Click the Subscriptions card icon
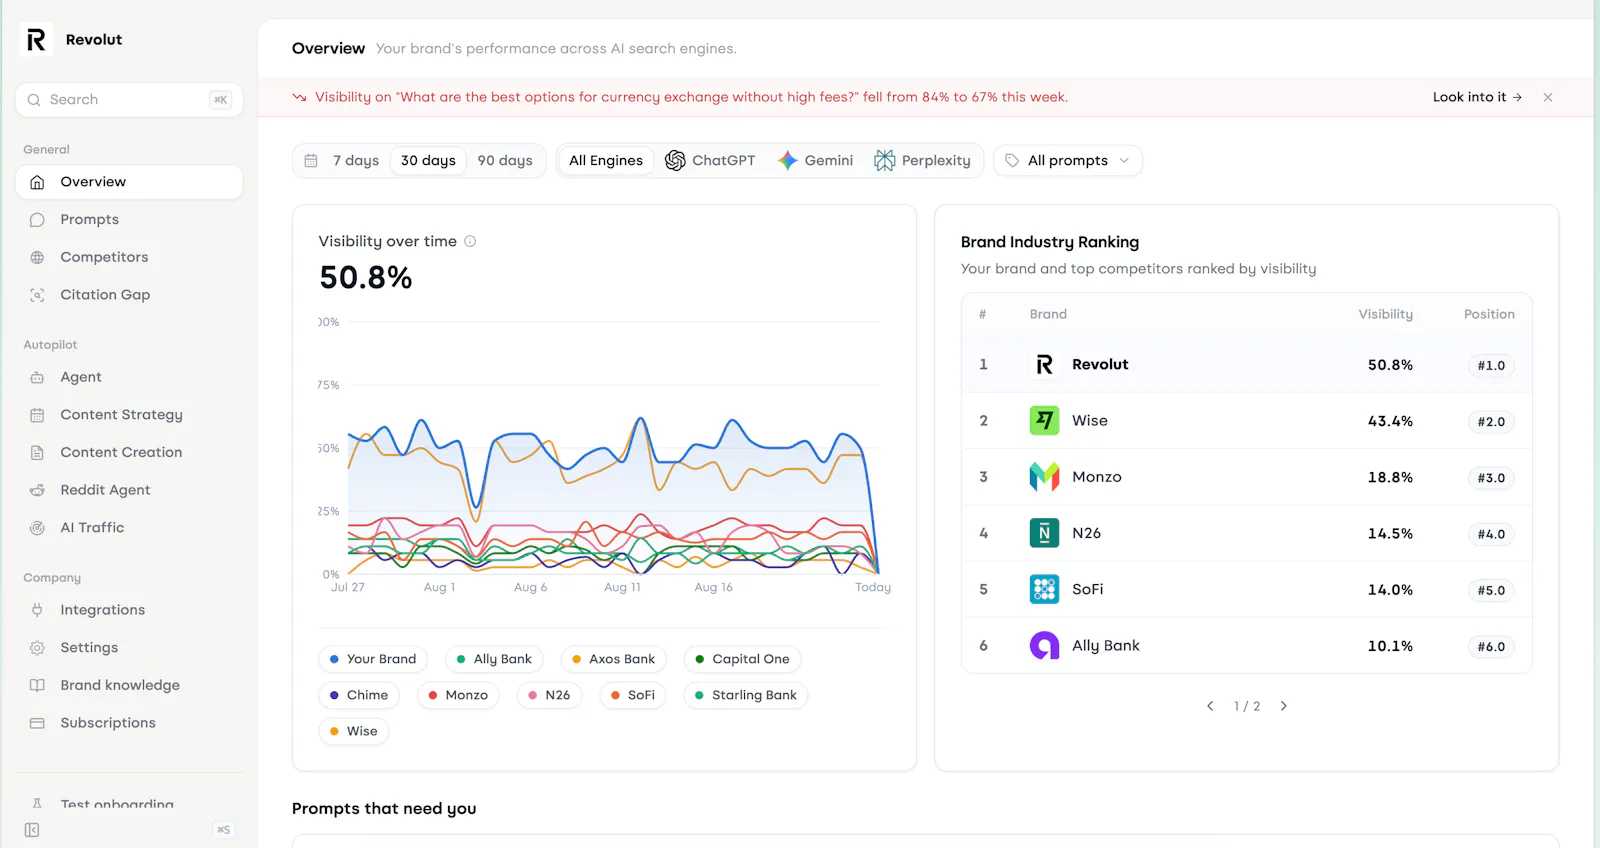The height and width of the screenshot is (848, 1600). (37, 723)
